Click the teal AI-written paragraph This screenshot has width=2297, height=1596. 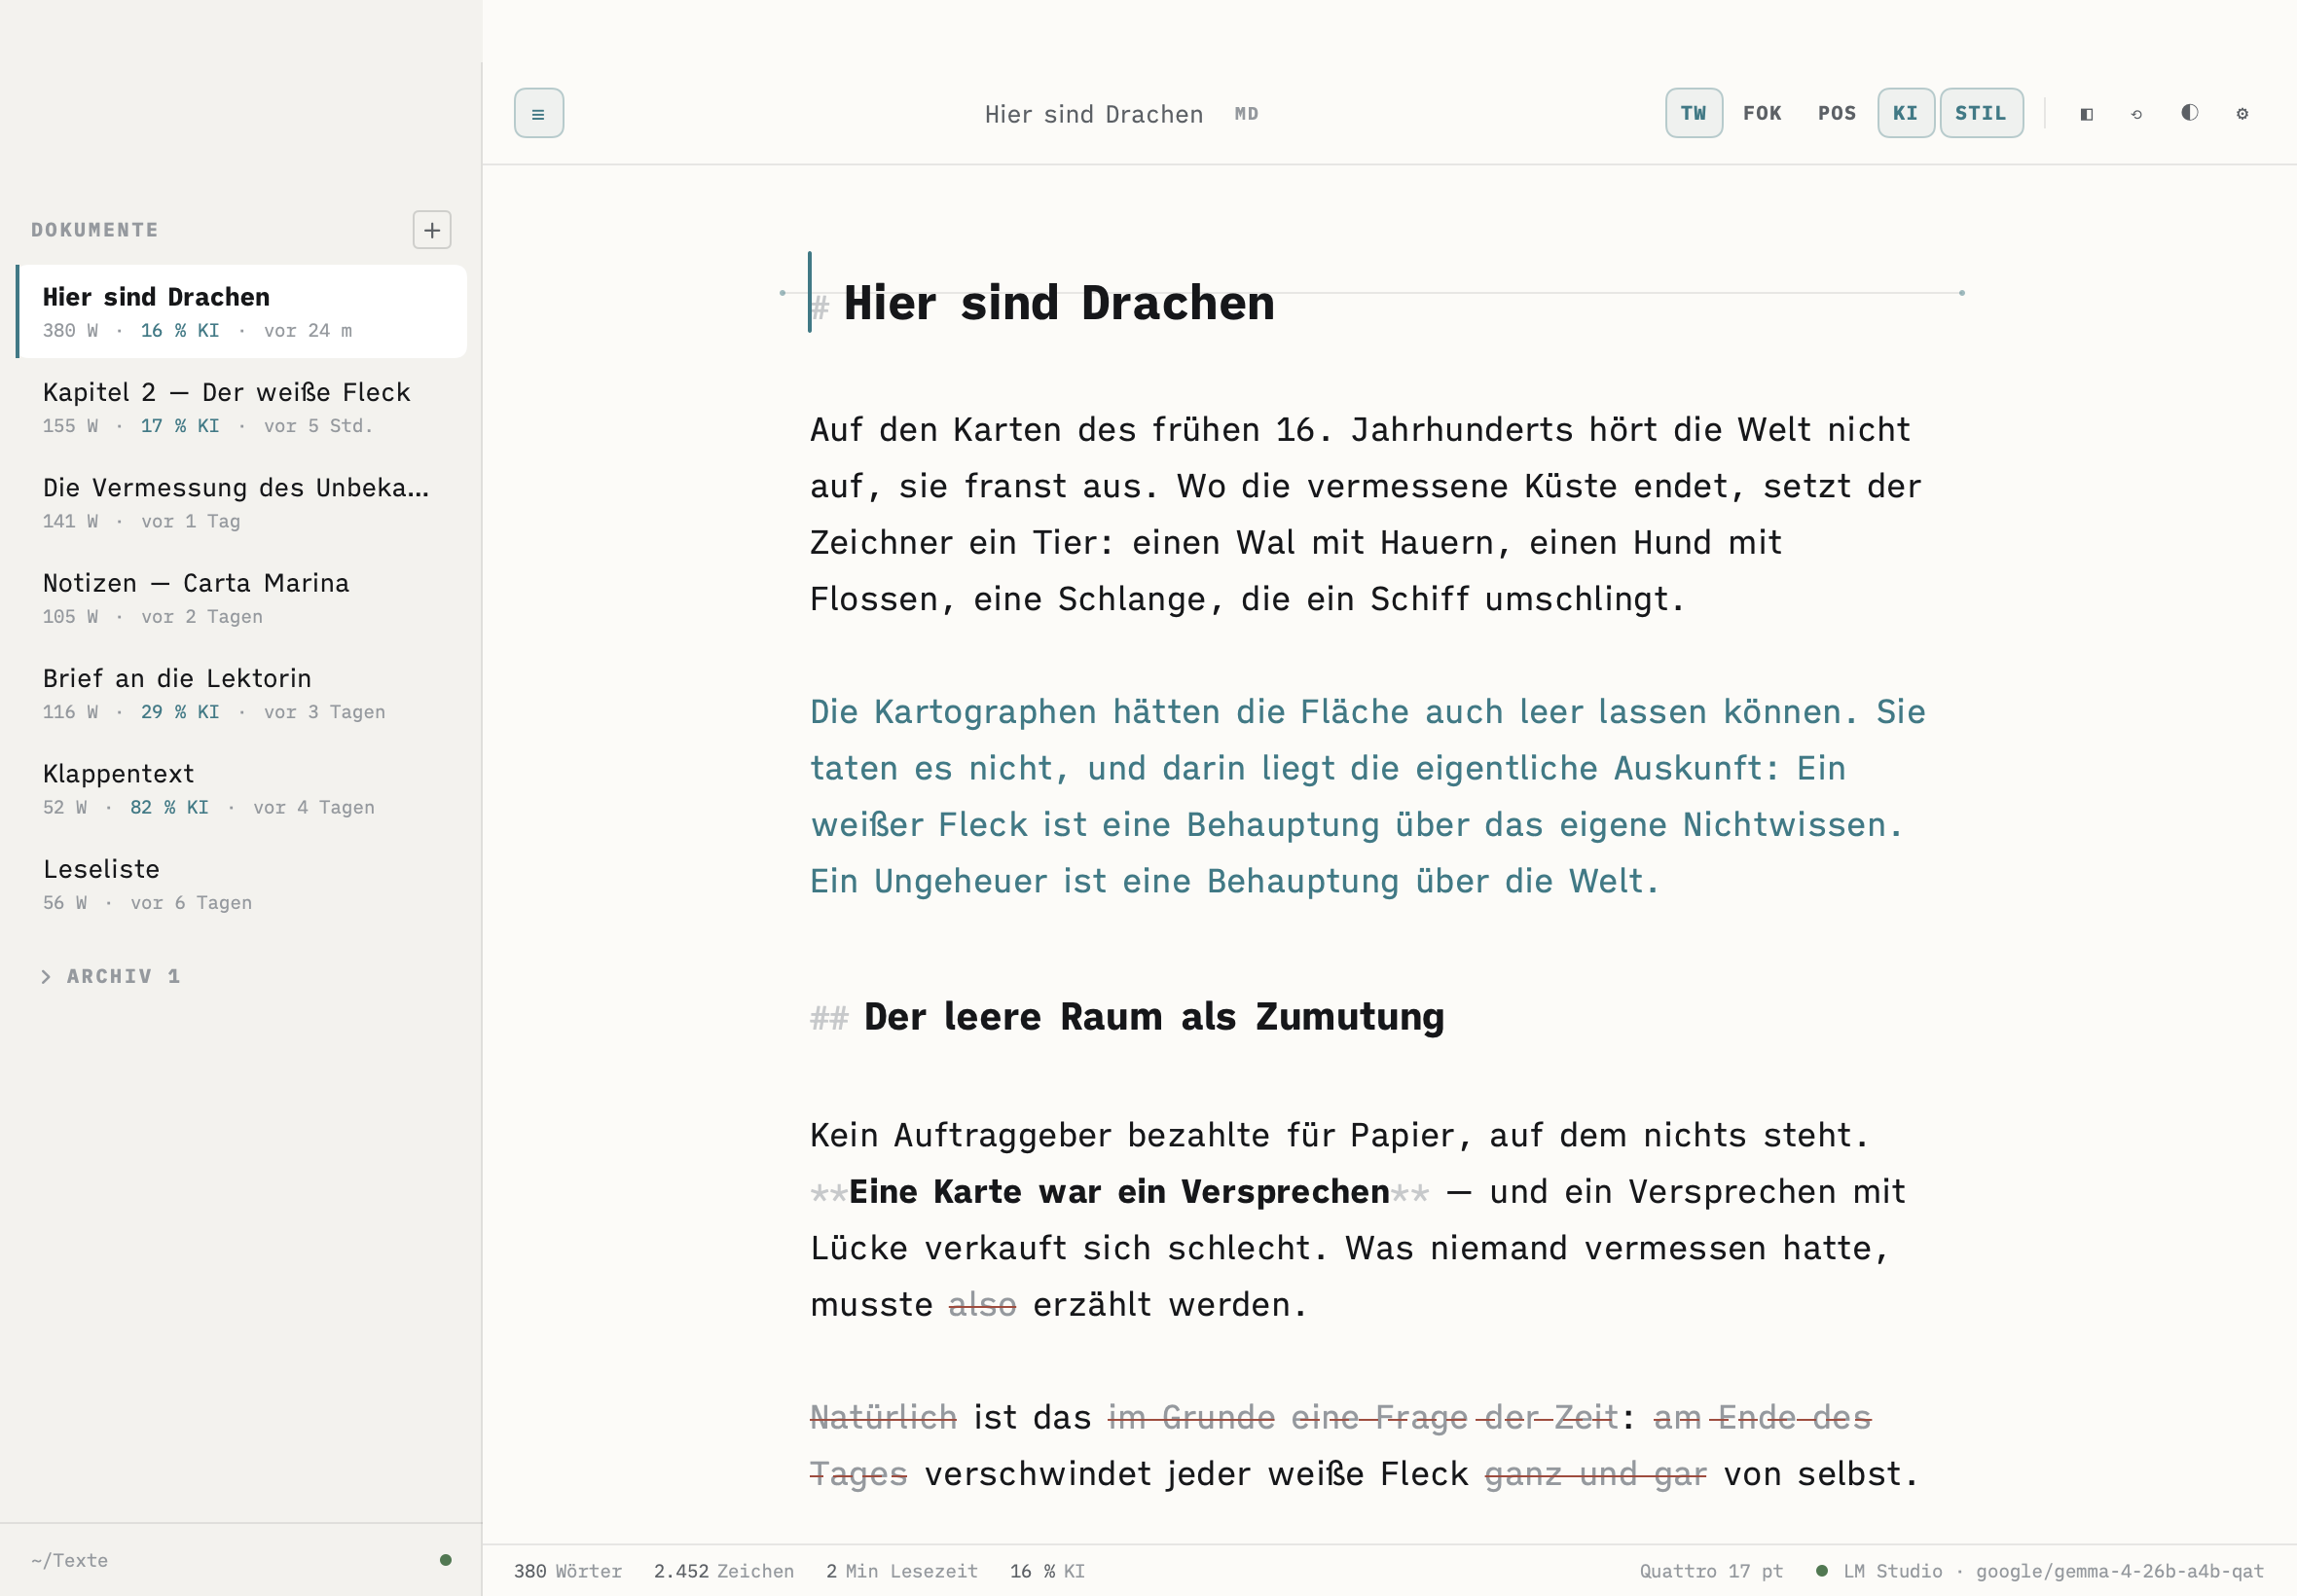tap(1368, 796)
